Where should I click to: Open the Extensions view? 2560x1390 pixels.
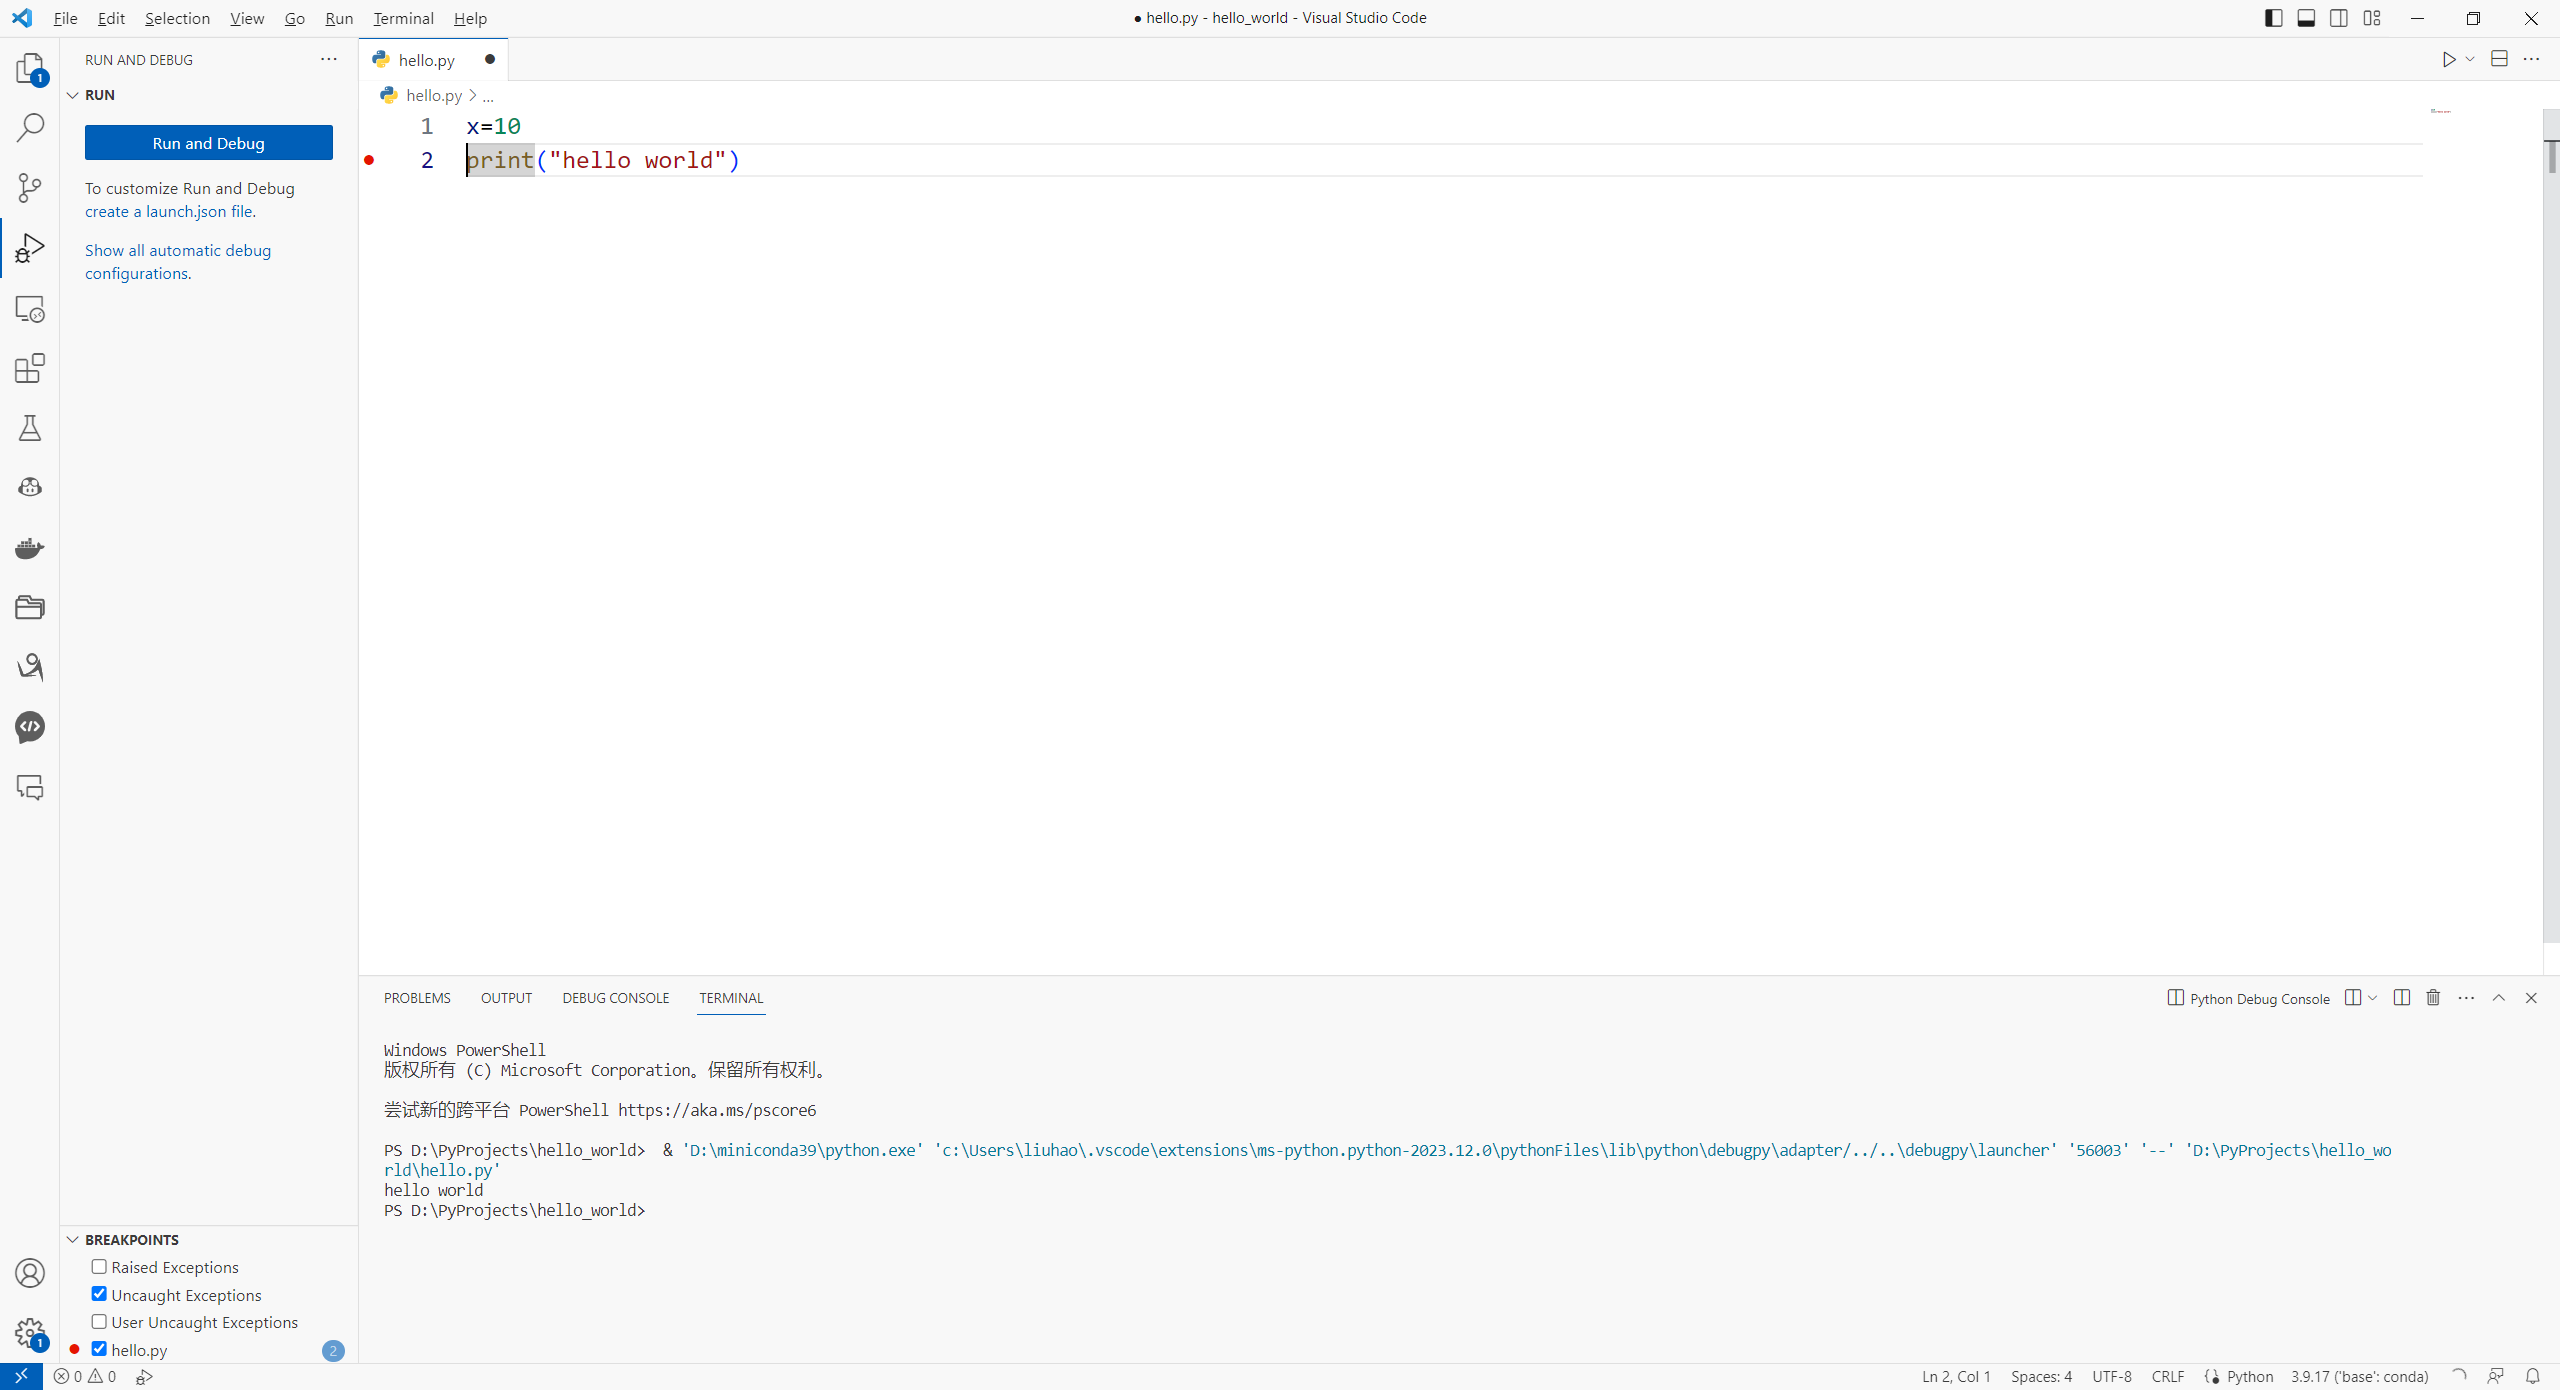click(30, 368)
